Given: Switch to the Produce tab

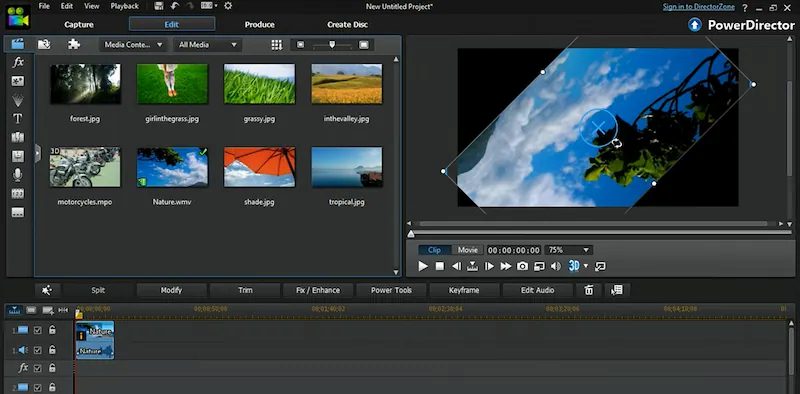Looking at the screenshot, I should click(260, 24).
